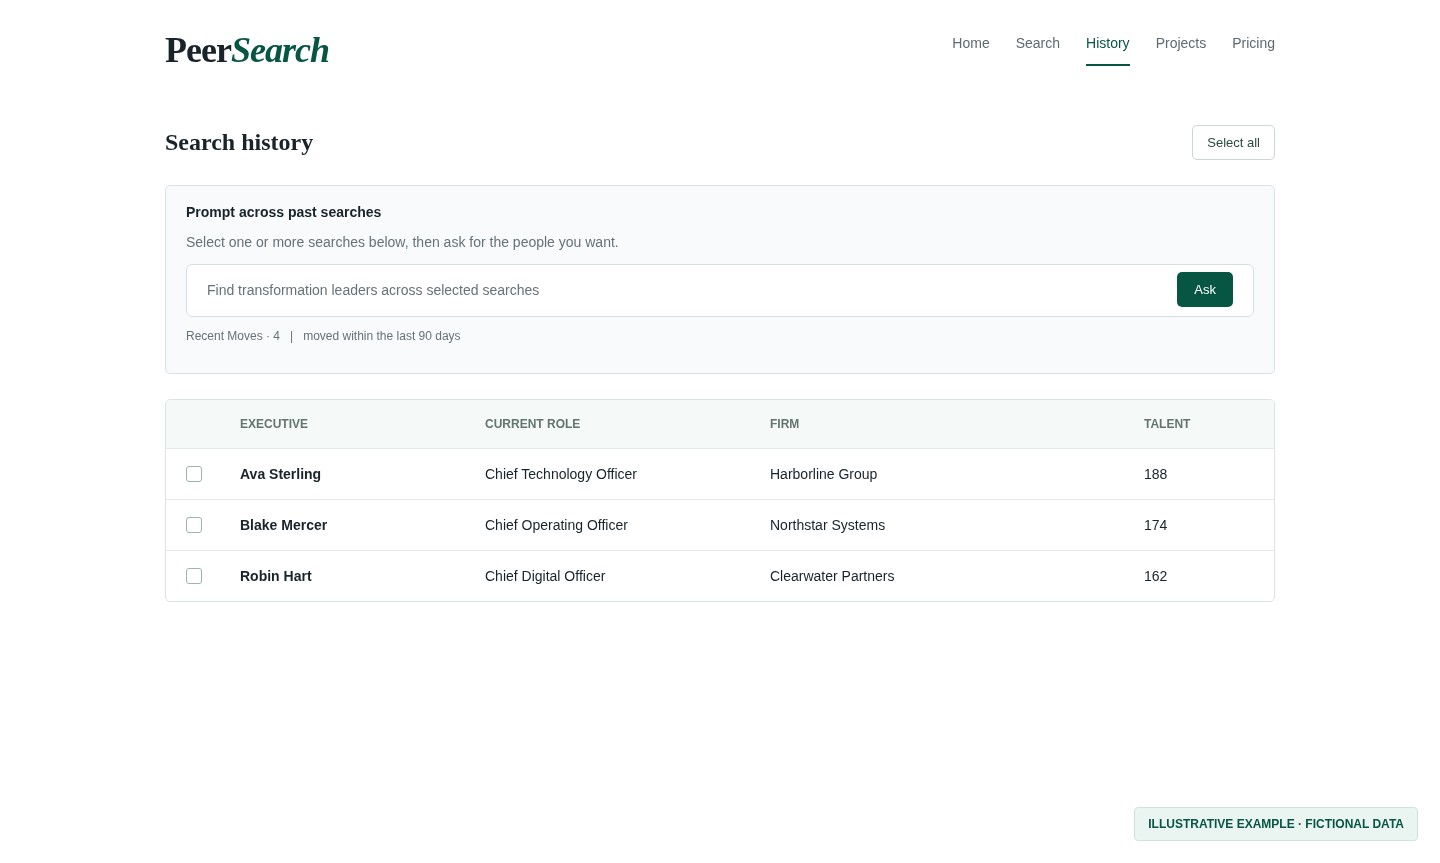Image resolution: width=1440 pixels, height=863 pixels.
Task: Click the Chief Digital Officer cell
Action: click(x=545, y=576)
